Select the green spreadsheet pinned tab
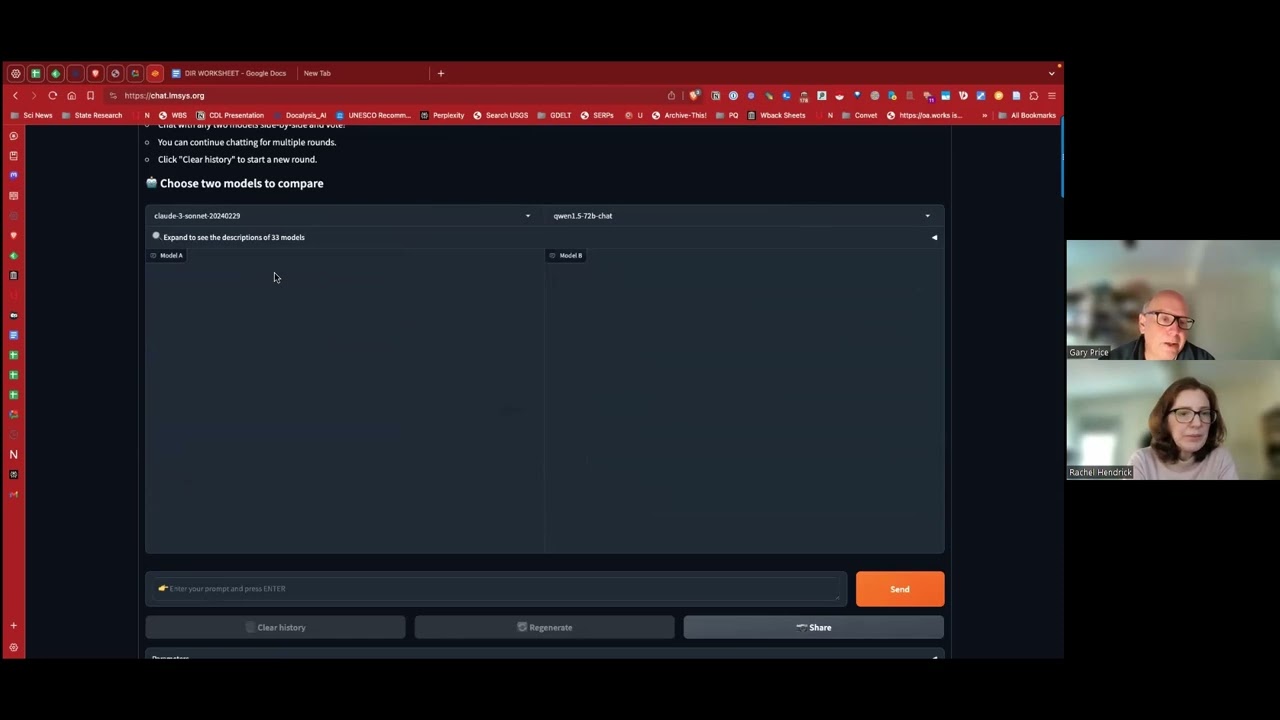Viewport: 1280px width, 720px height. click(35, 73)
